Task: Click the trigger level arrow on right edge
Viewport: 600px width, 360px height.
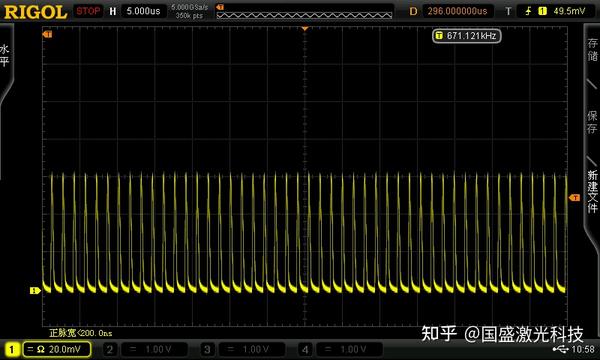Action: pyautogui.click(x=574, y=197)
